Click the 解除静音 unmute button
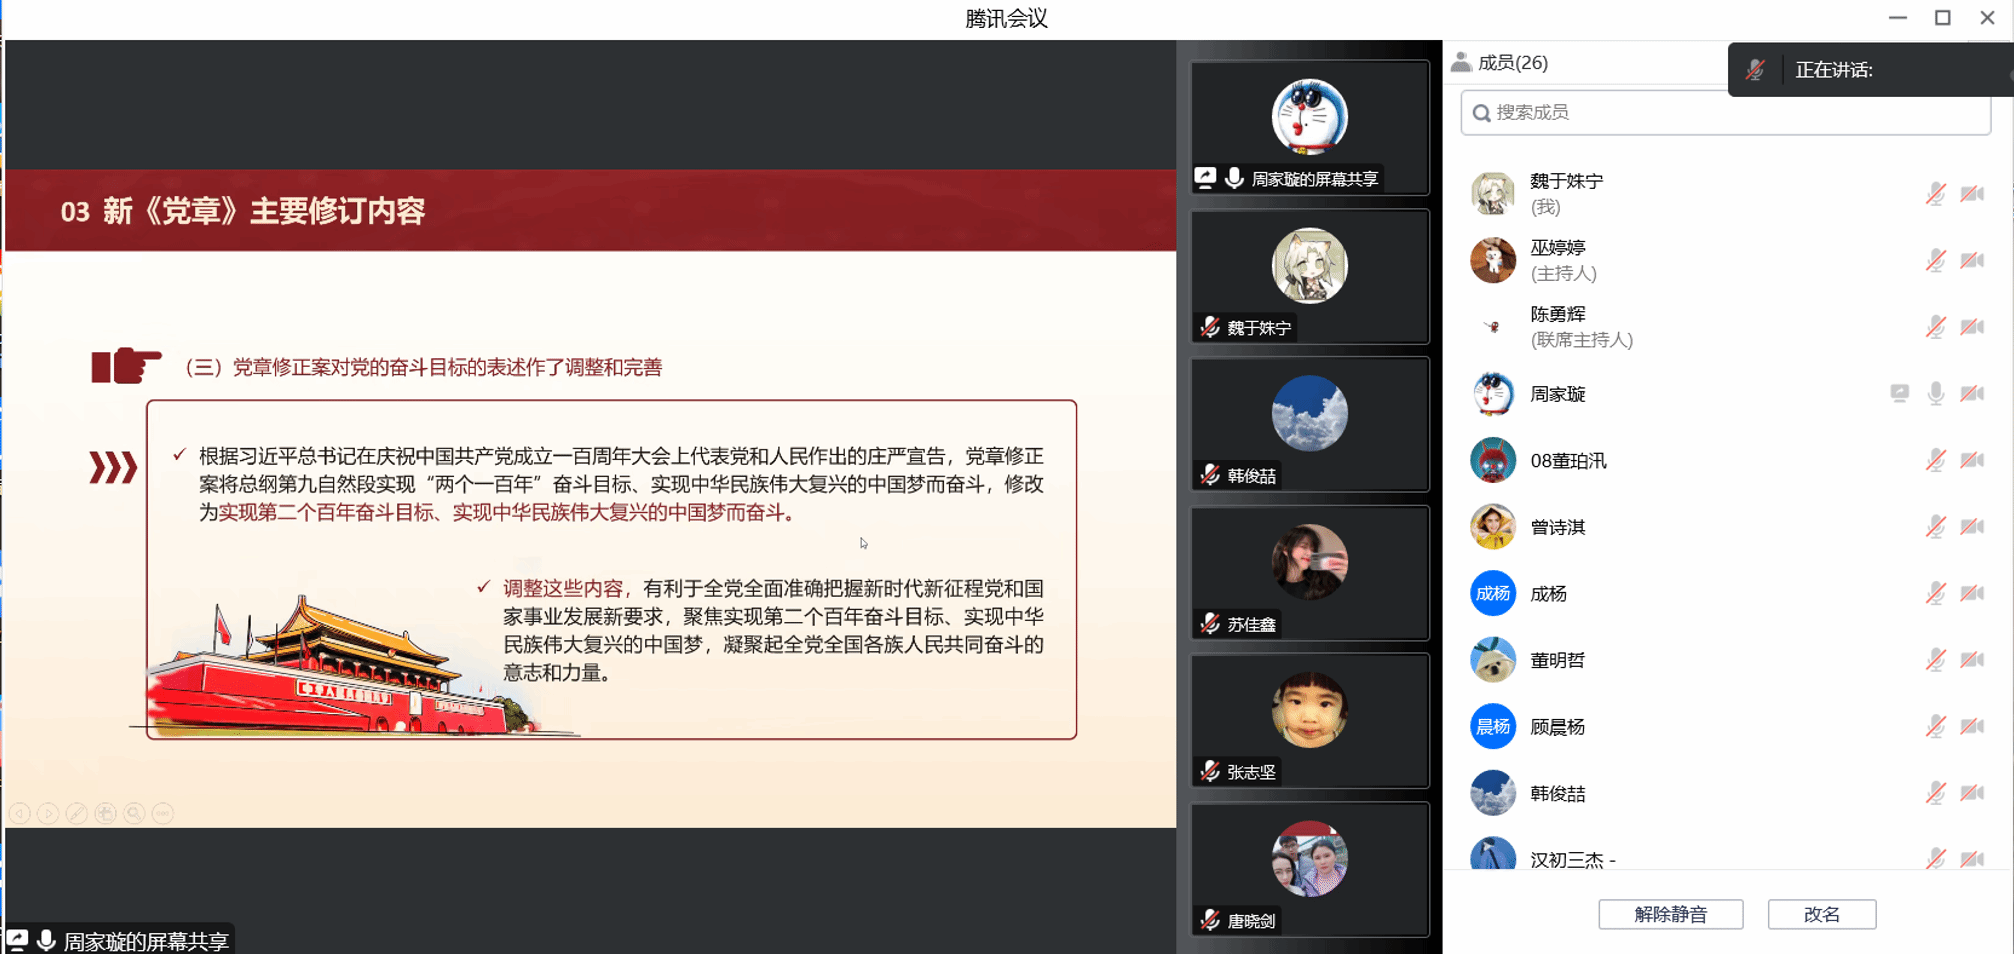 coord(1670,914)
